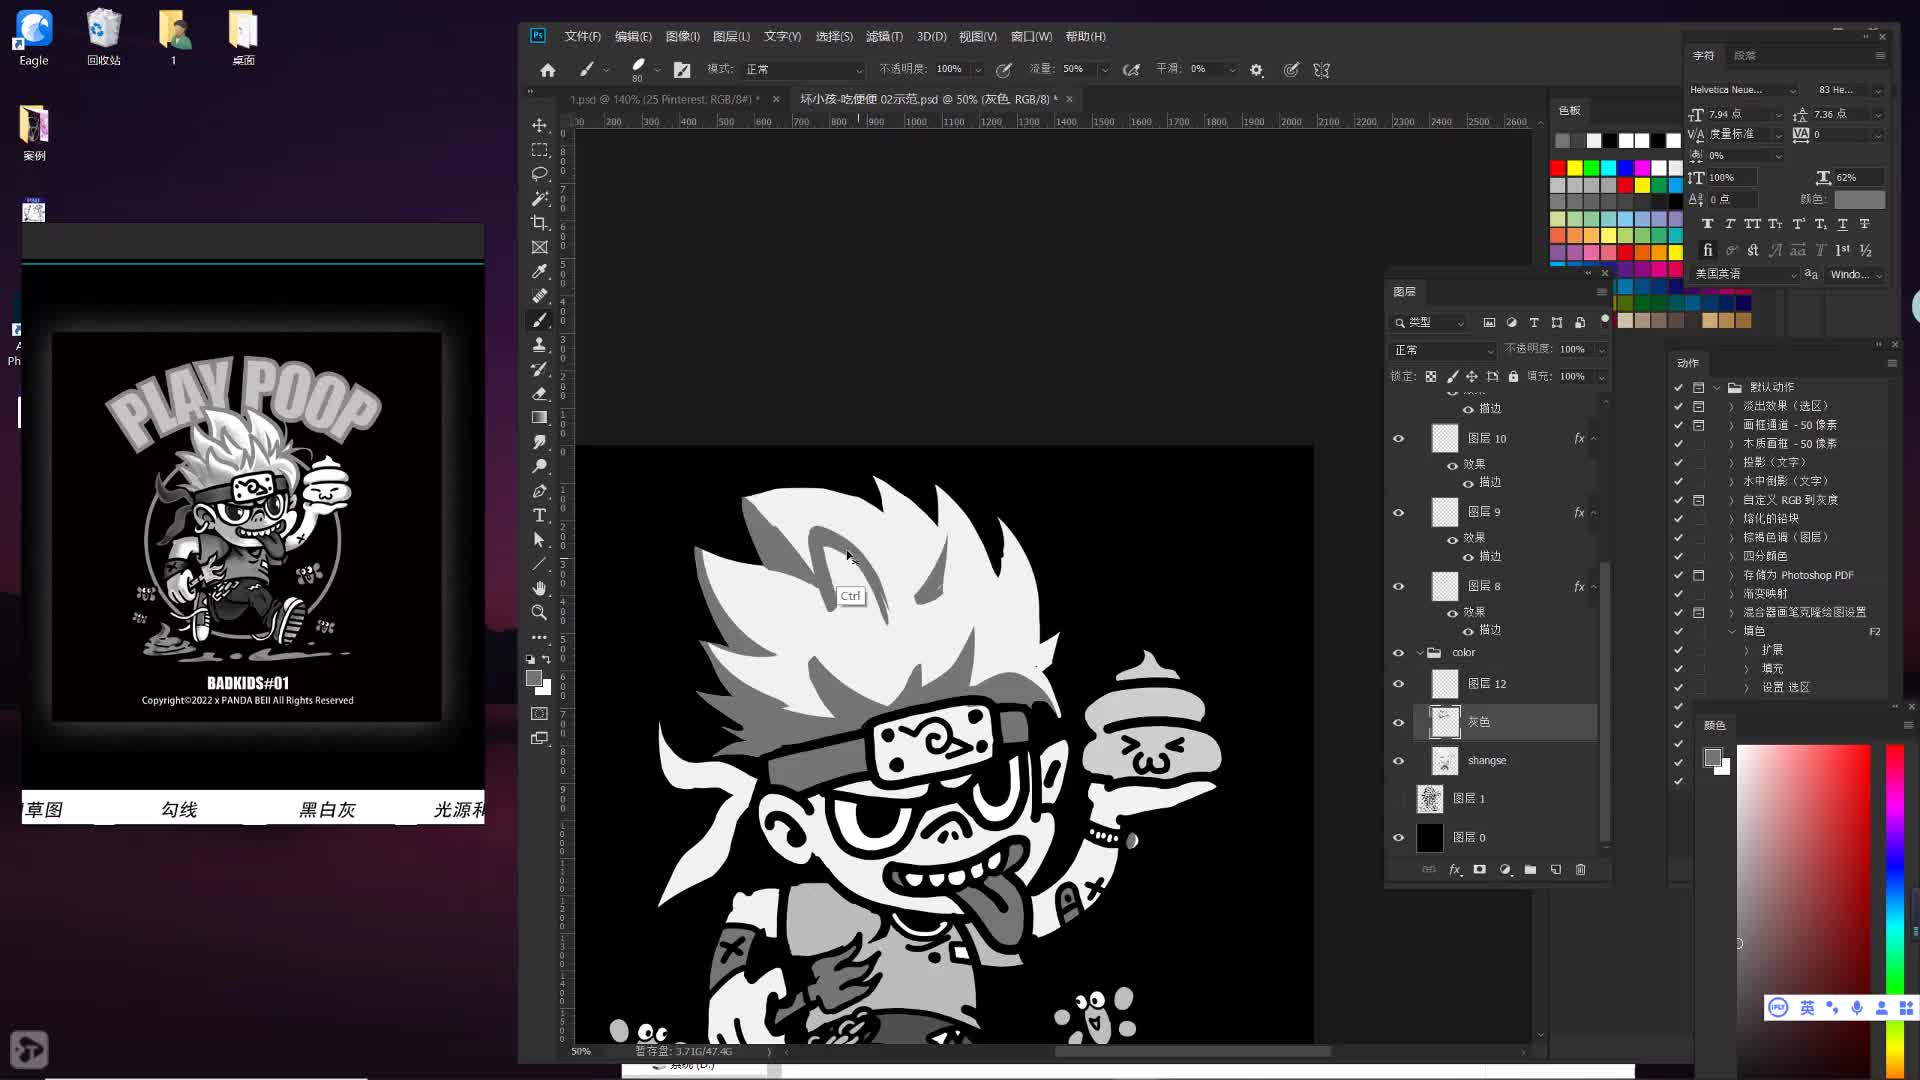
Task: Hide the 灰色 layer
Action: [1398, 723]
